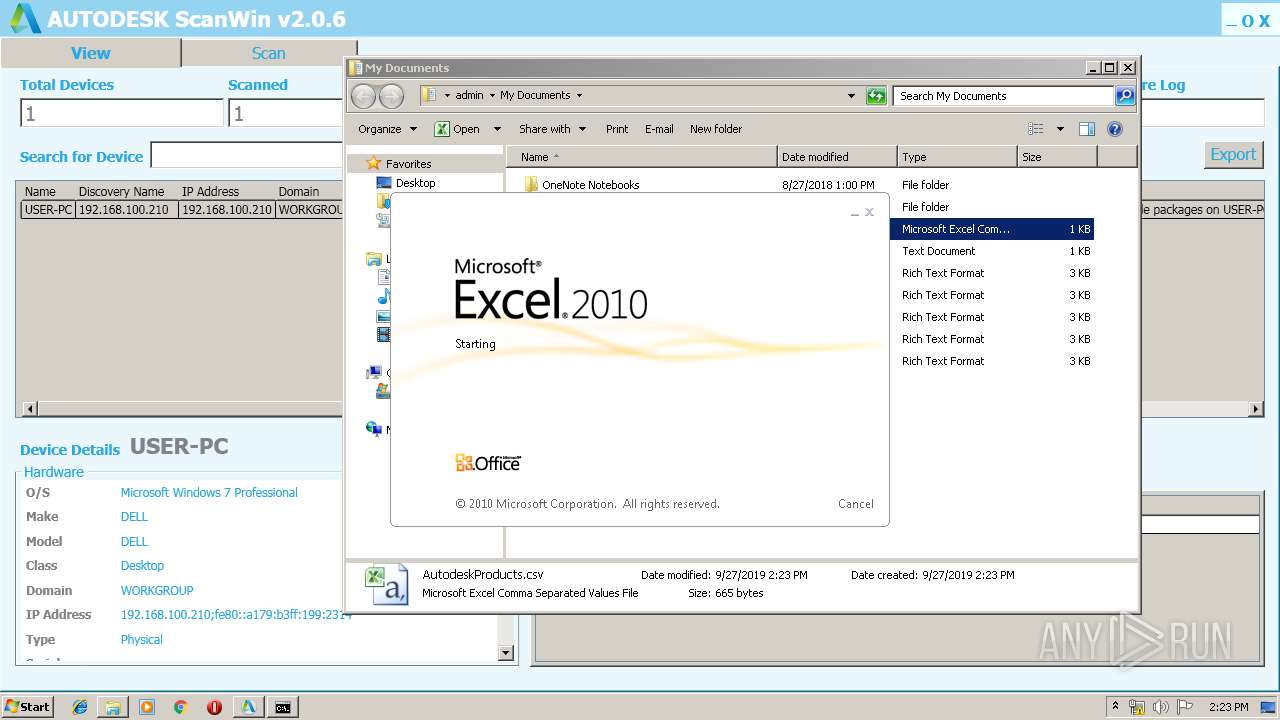Image resolution: width=1280 pixels, height=720 pixels.
Task: Click the Action Center flag icon
Action: (x=1185, y=707)
